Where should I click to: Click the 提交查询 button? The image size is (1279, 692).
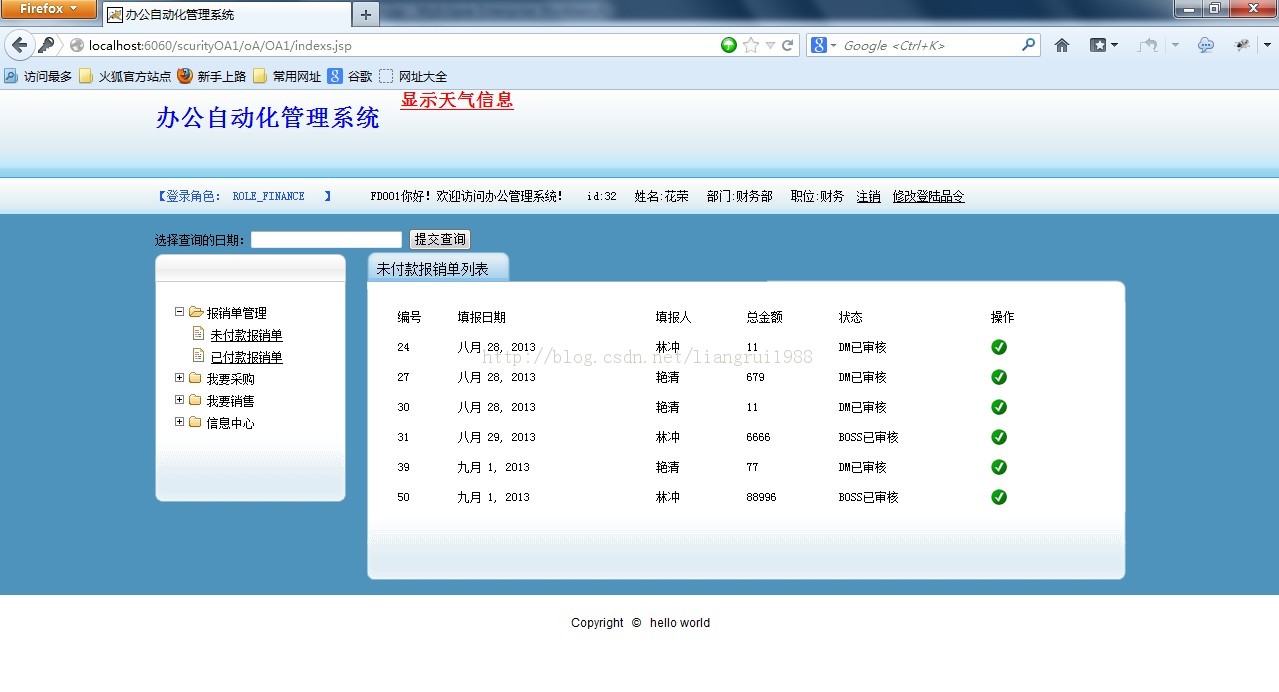point(439,238)
